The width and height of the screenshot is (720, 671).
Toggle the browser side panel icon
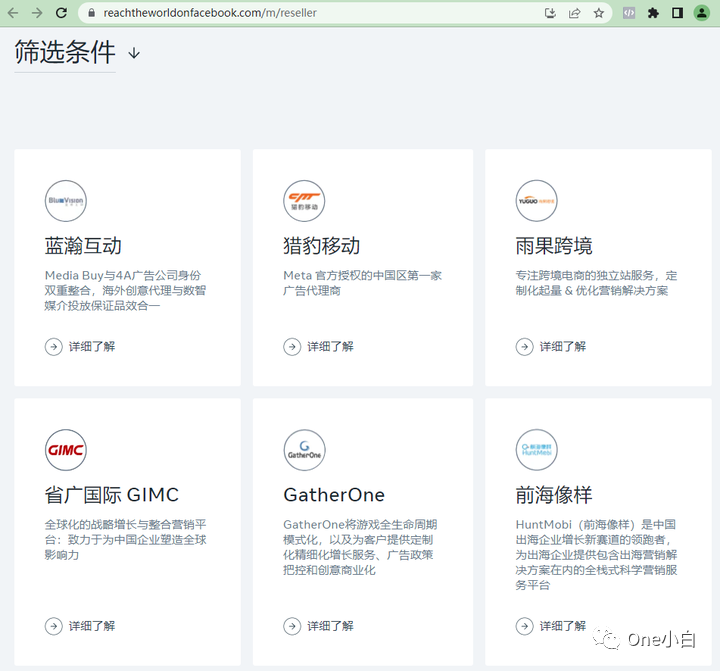coord(677,13)
